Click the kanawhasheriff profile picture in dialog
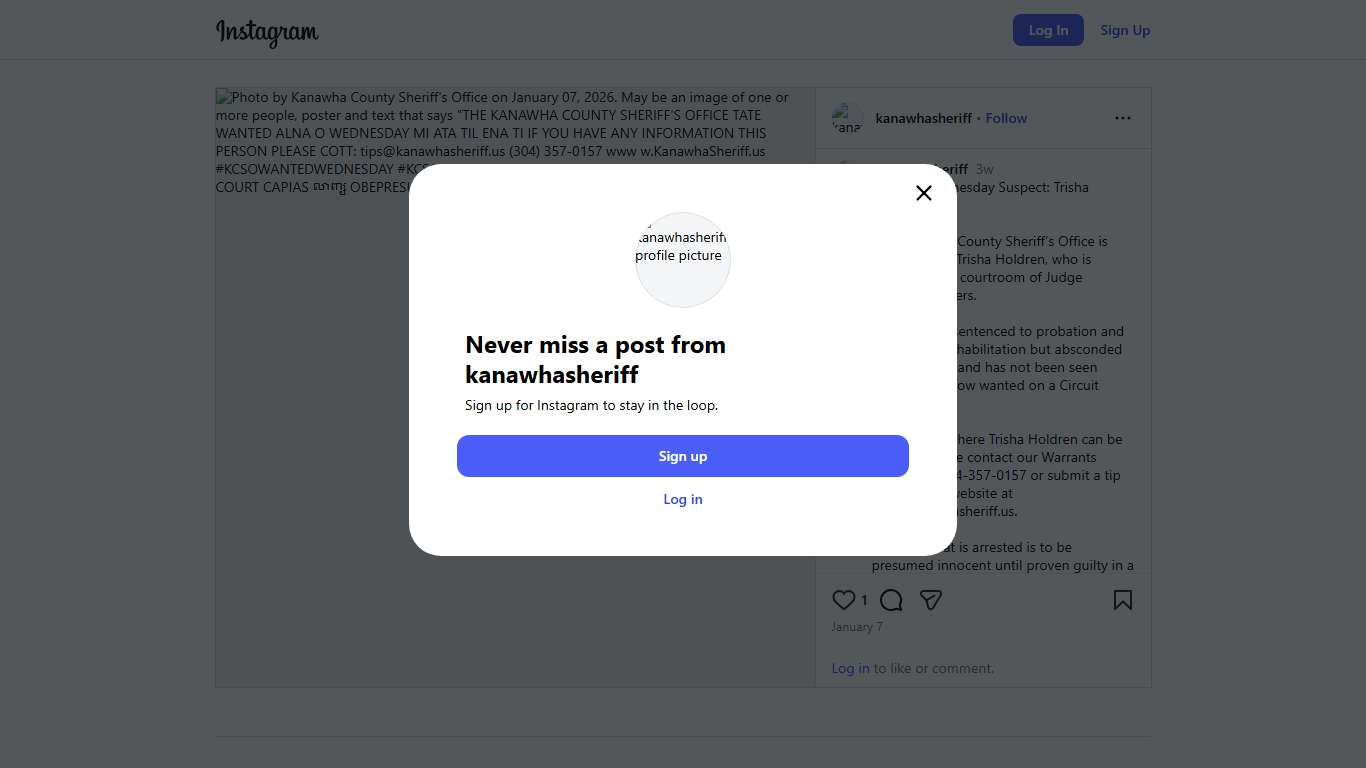The width and height of the screenshot is (1366, 768). 683,259
